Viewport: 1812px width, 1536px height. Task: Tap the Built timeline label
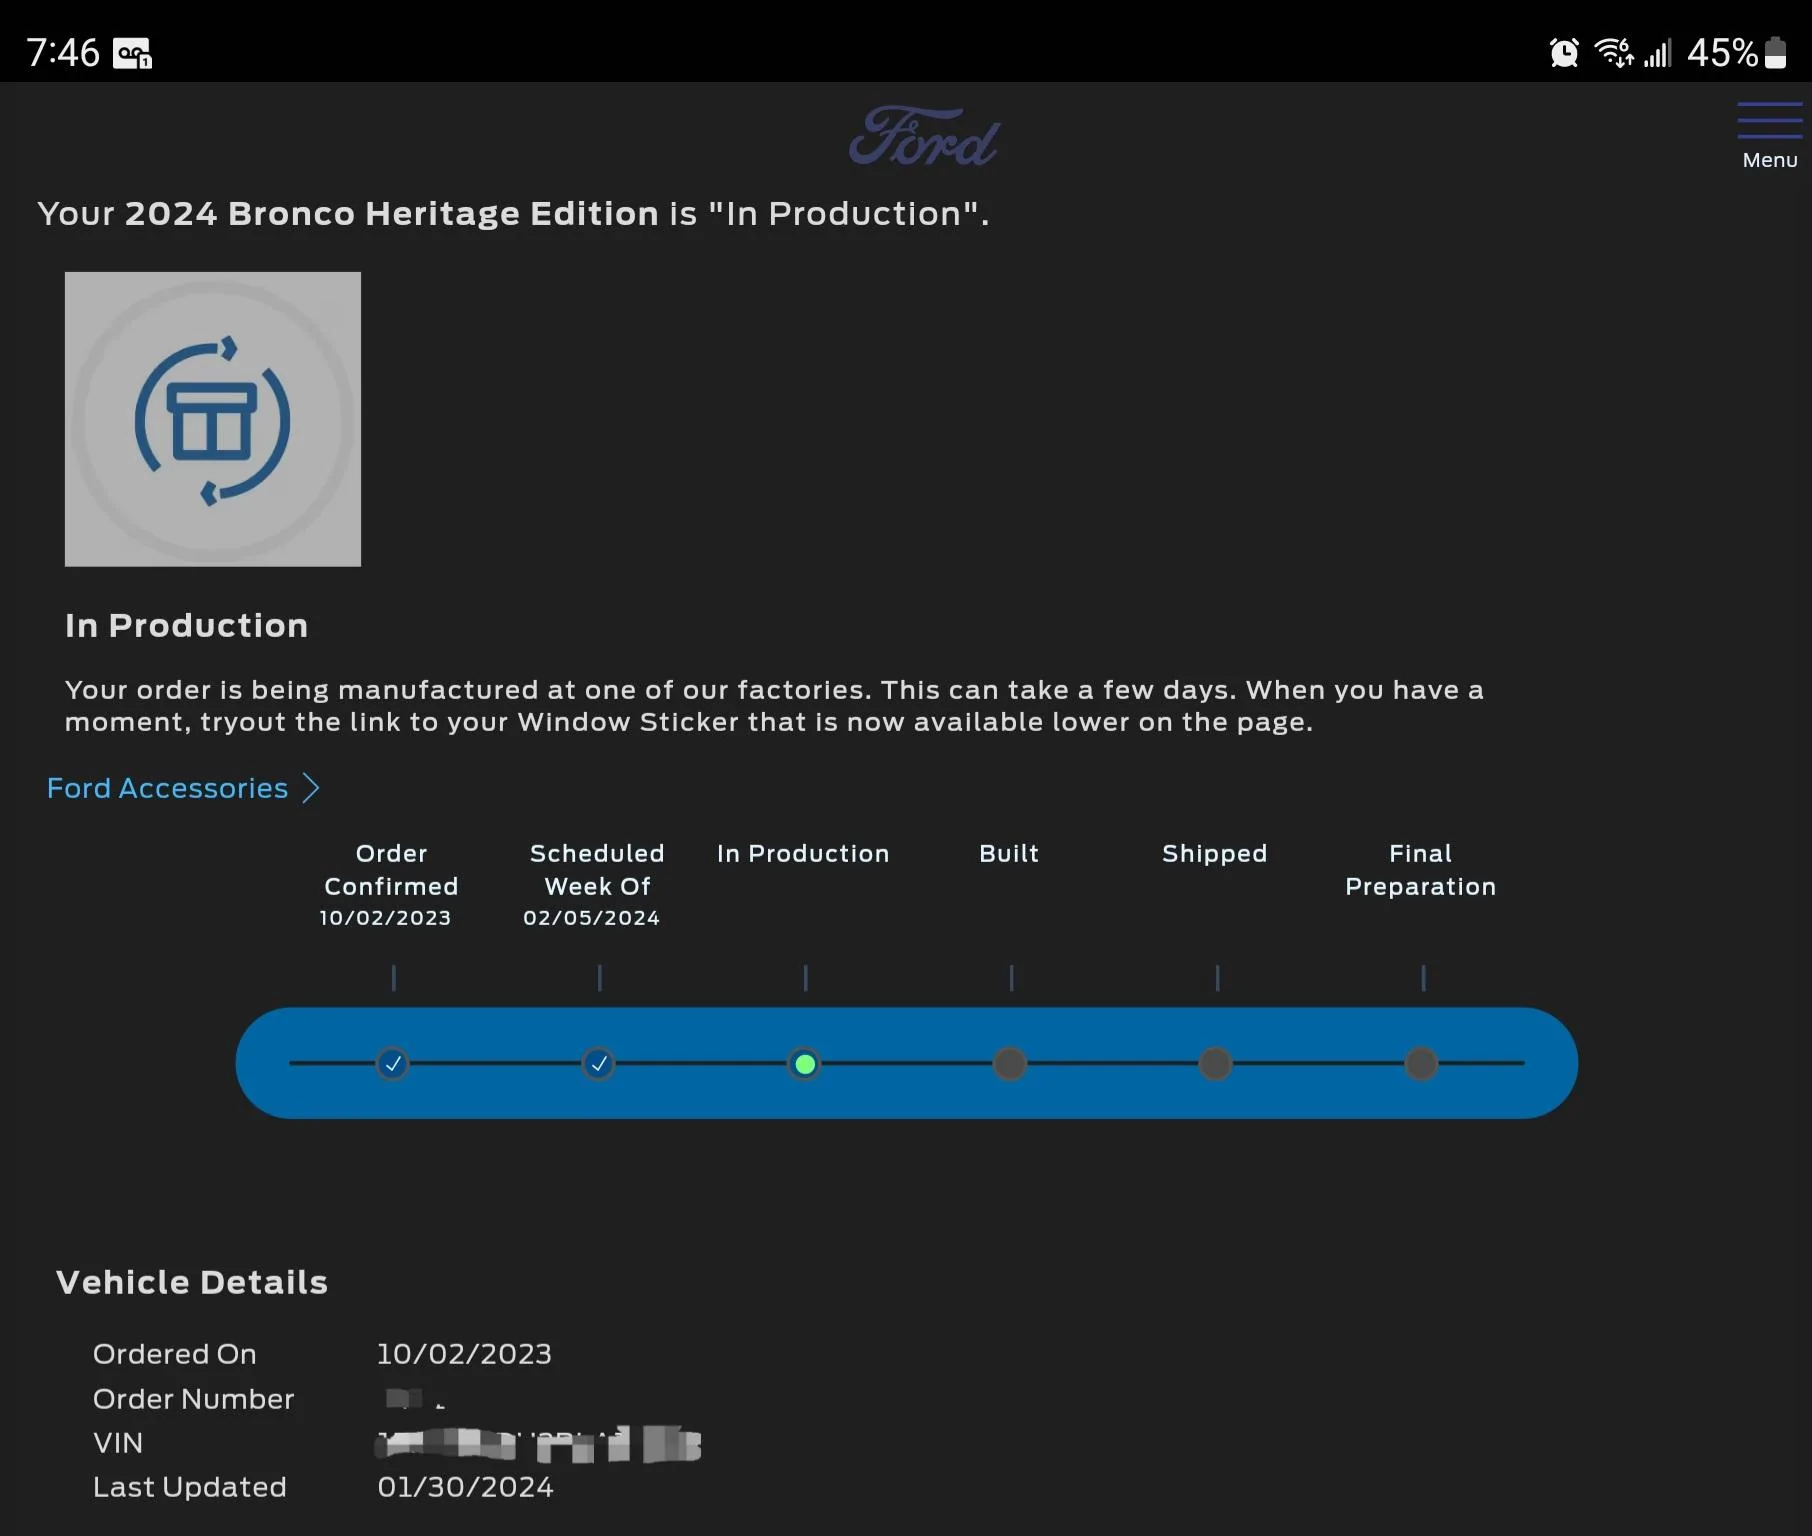[x=1009, y=853]
